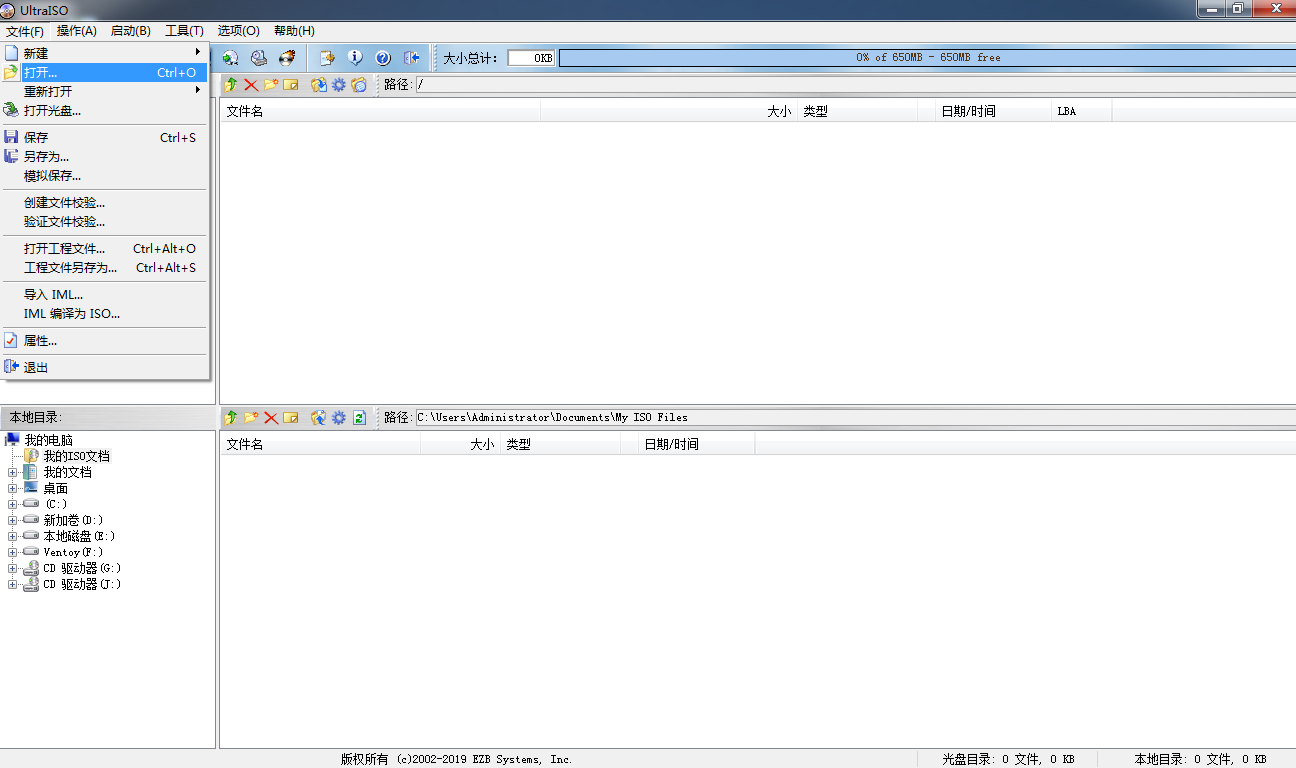1296x768 pixels.
Task: Go up one level in local pane toolbar
Action: click(231, 418)
